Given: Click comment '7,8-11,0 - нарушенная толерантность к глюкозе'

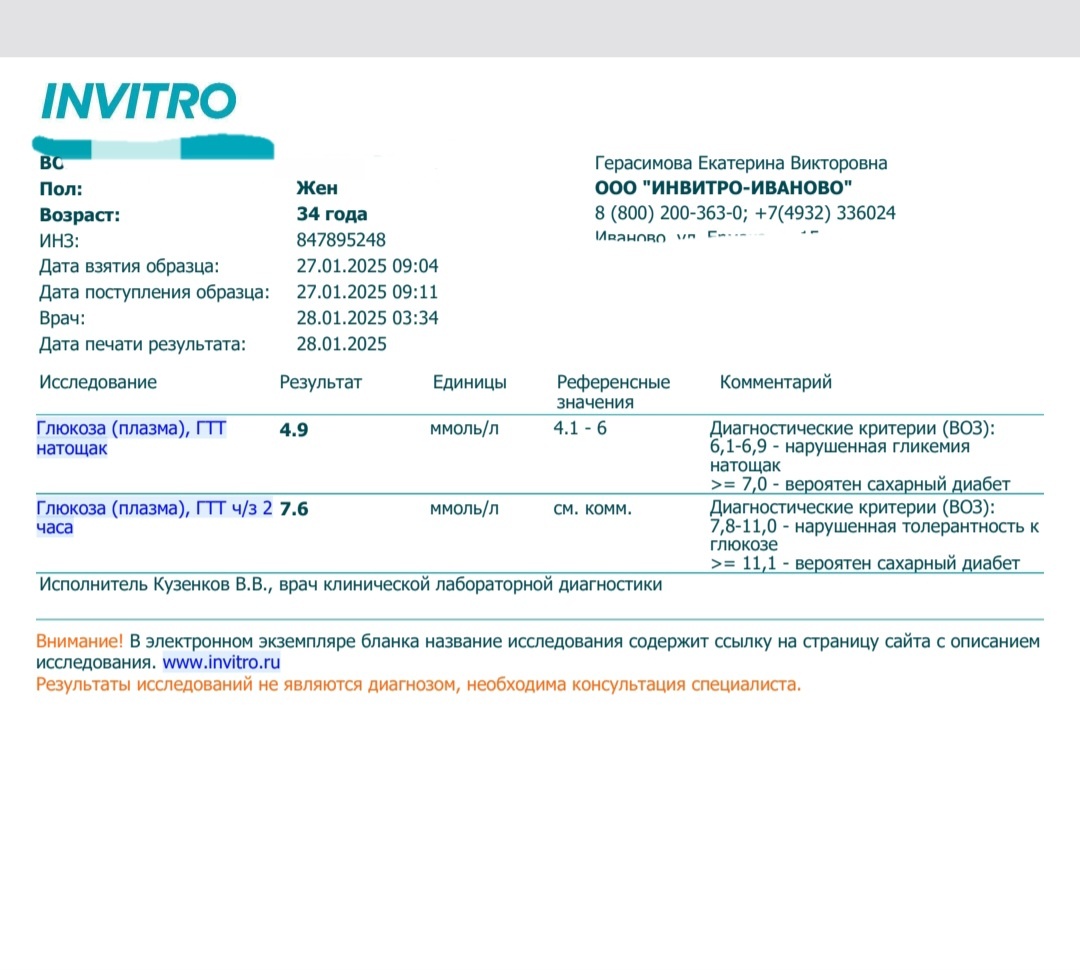Looking at the screenshot, I should (x=874, y=535).
